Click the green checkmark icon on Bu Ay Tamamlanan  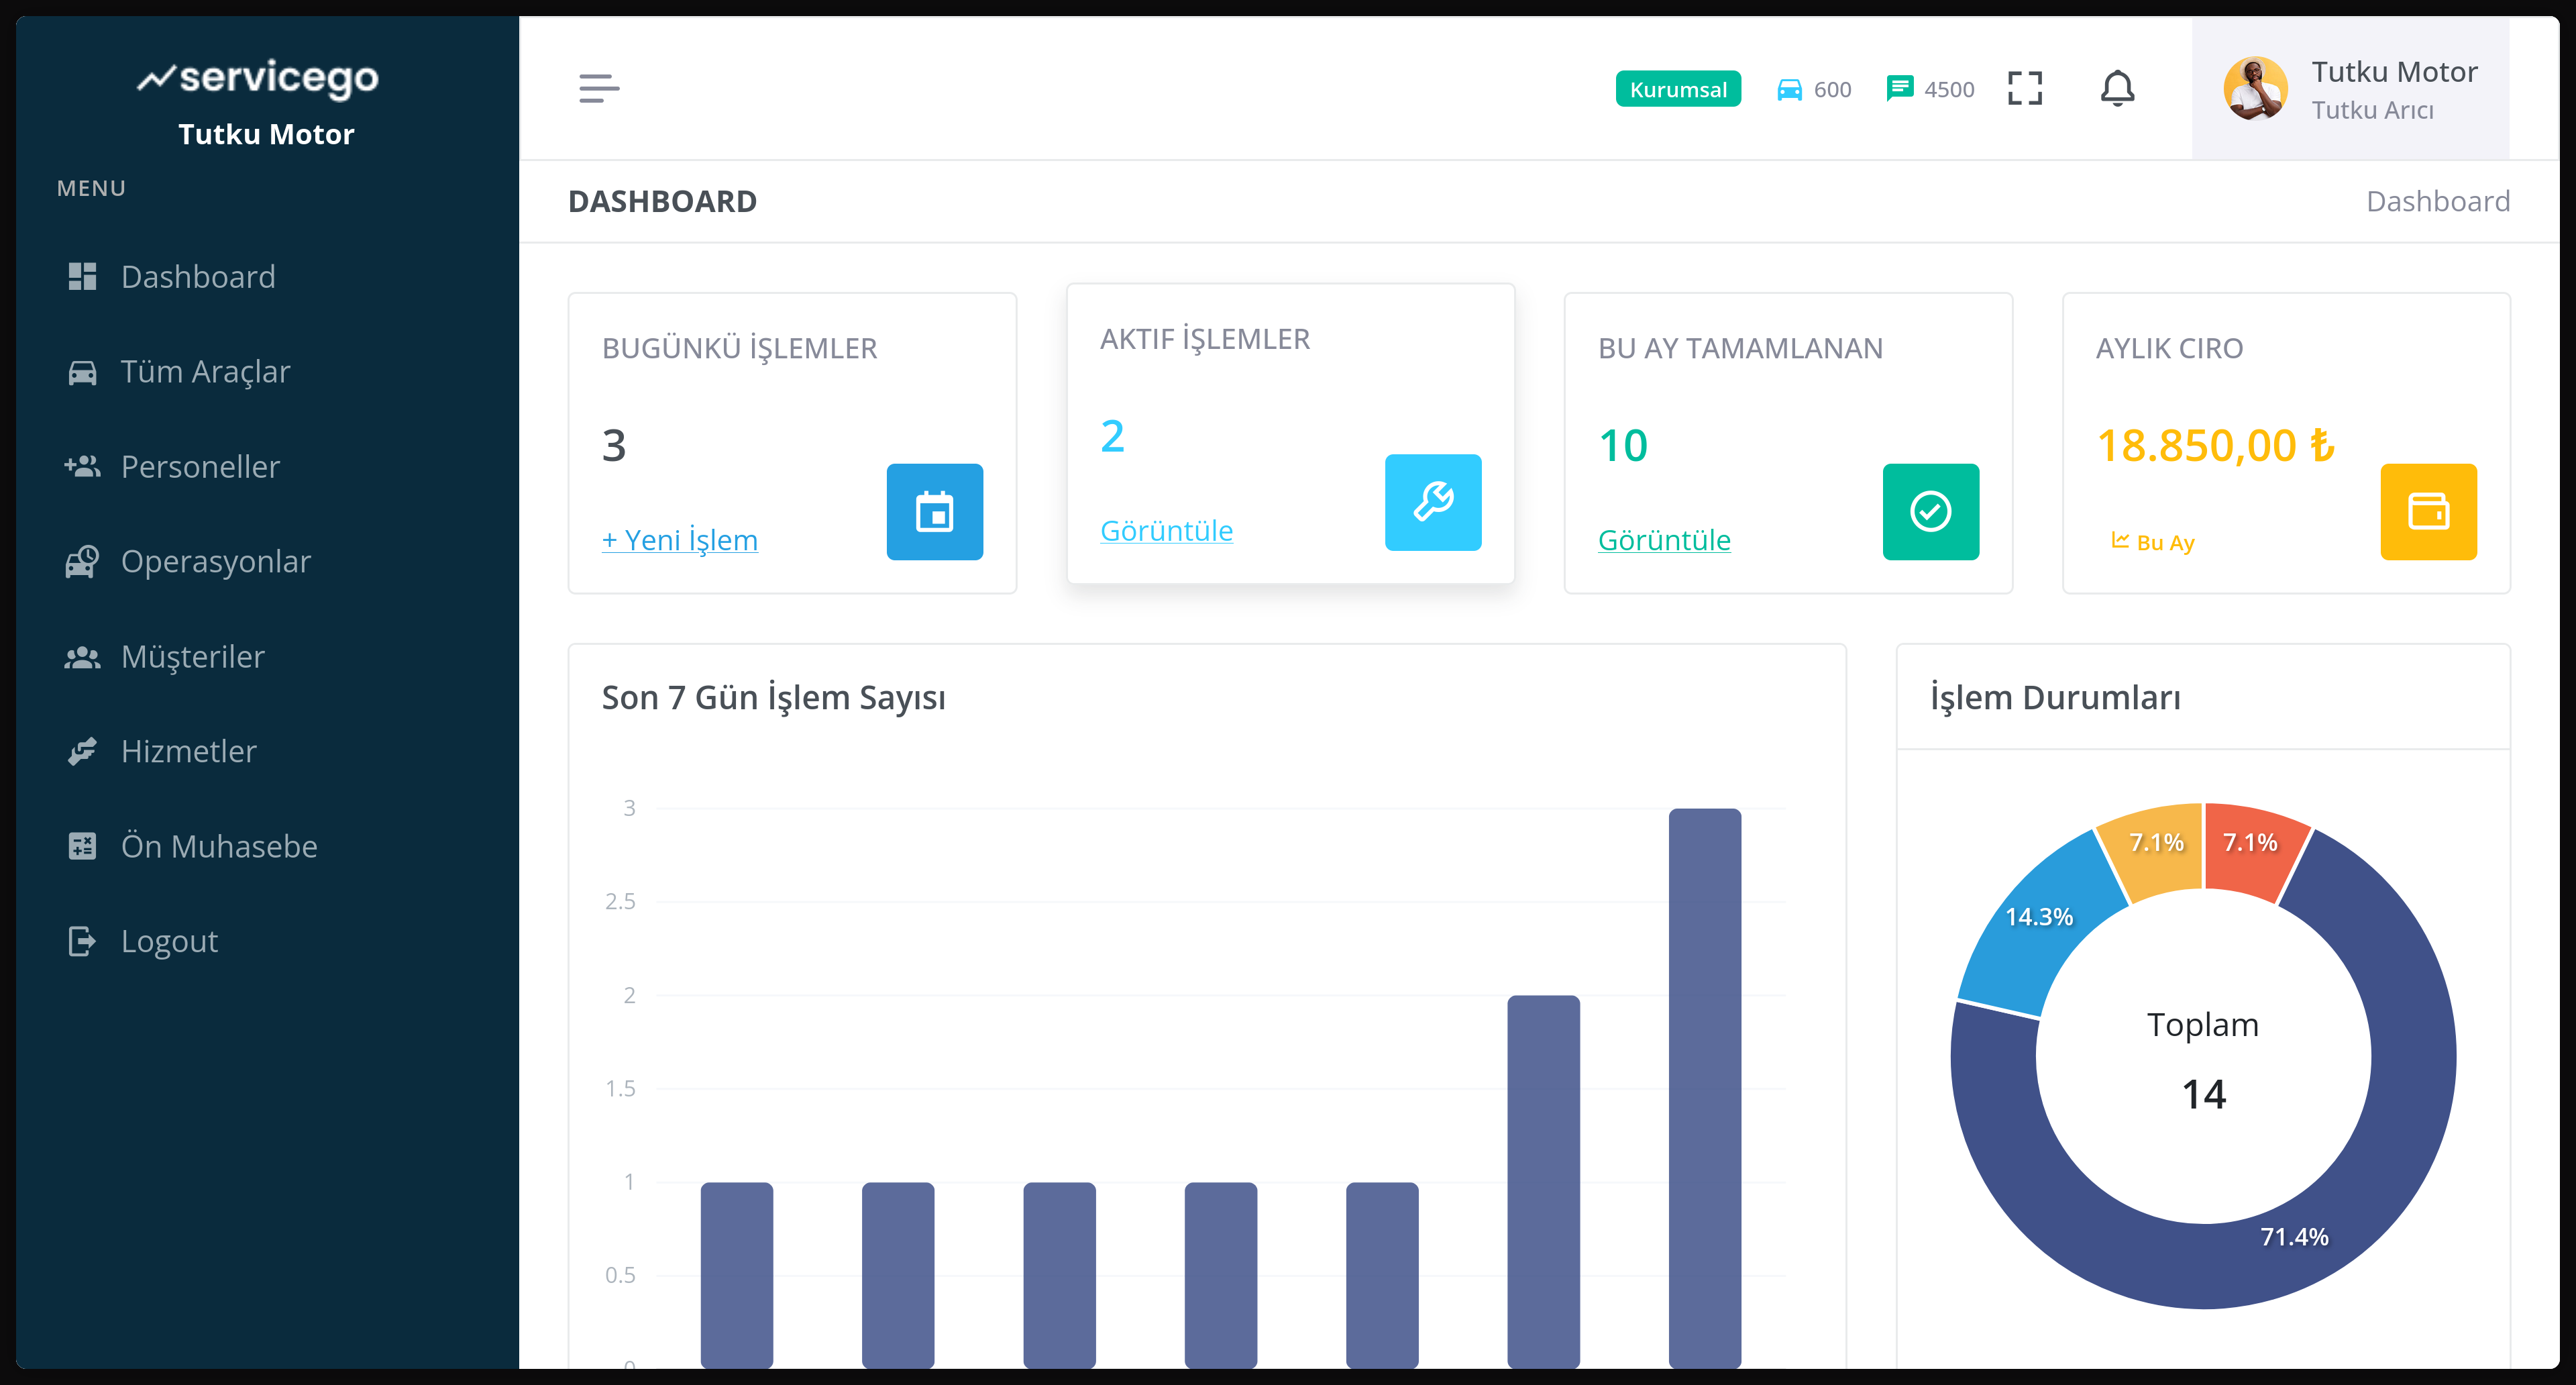tap(1930, 512)
